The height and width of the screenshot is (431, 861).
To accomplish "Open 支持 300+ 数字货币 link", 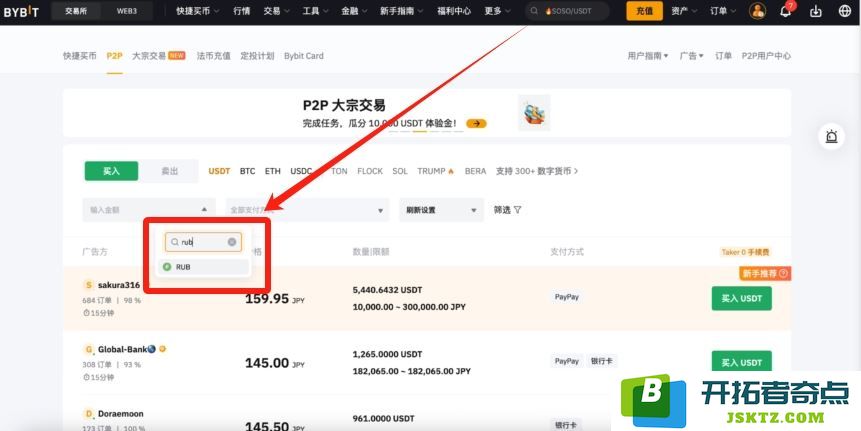I will pyautogui.click(x=536, y=171).
